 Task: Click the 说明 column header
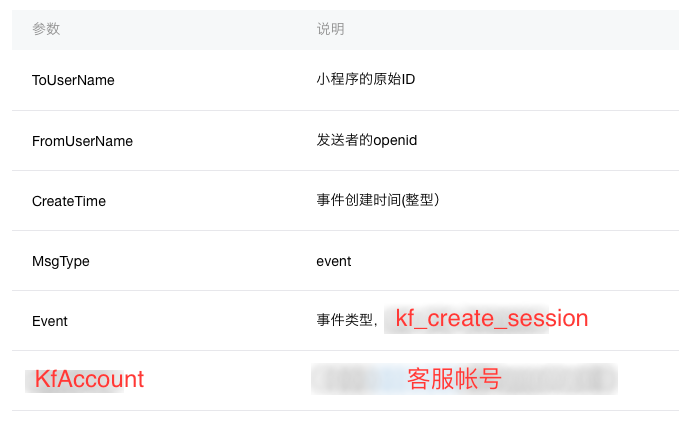point(330,29)
